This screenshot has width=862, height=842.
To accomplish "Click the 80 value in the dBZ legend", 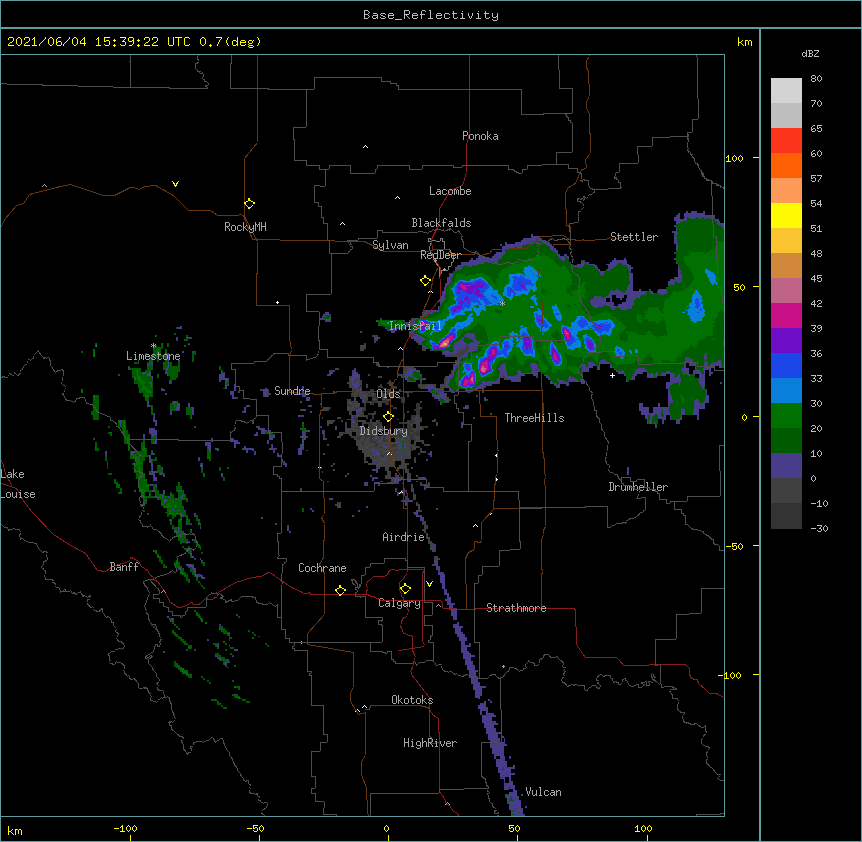I will click(816, 79).
